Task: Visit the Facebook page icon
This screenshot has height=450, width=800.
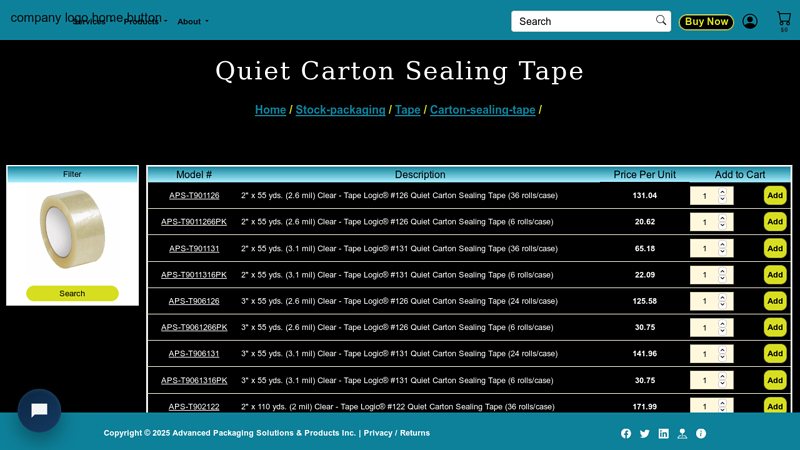Action: (x=626, y=434)
